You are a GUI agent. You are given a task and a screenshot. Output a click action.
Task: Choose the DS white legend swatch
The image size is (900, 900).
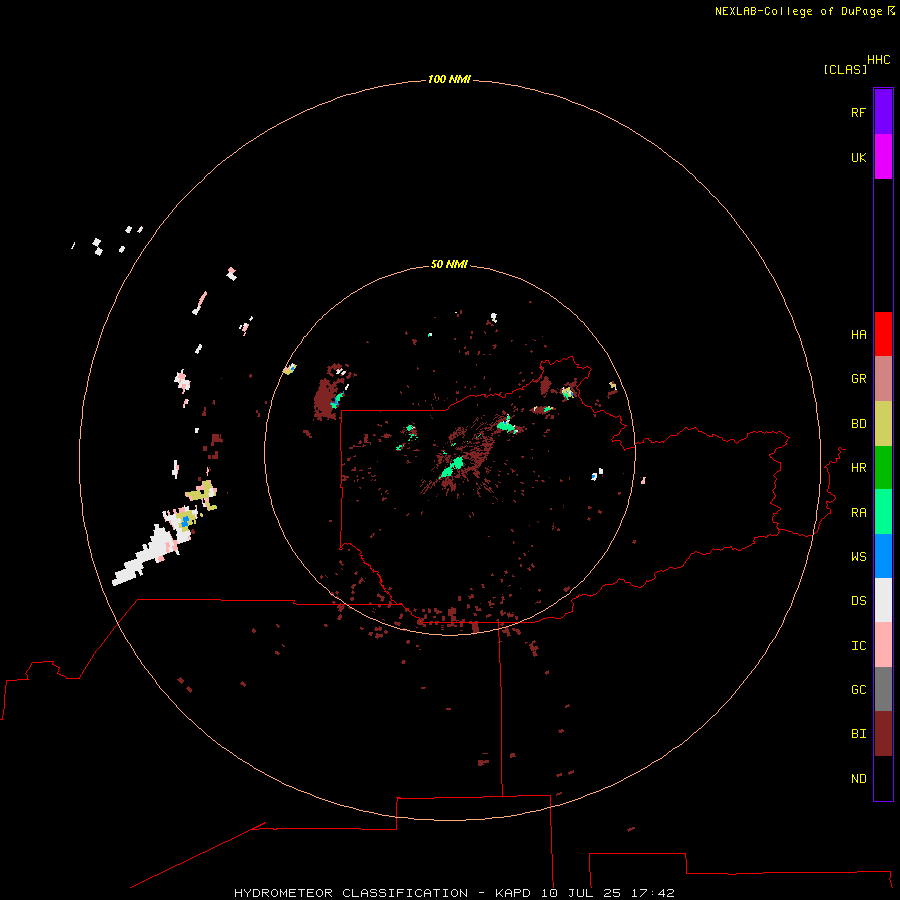pos(883,600)
